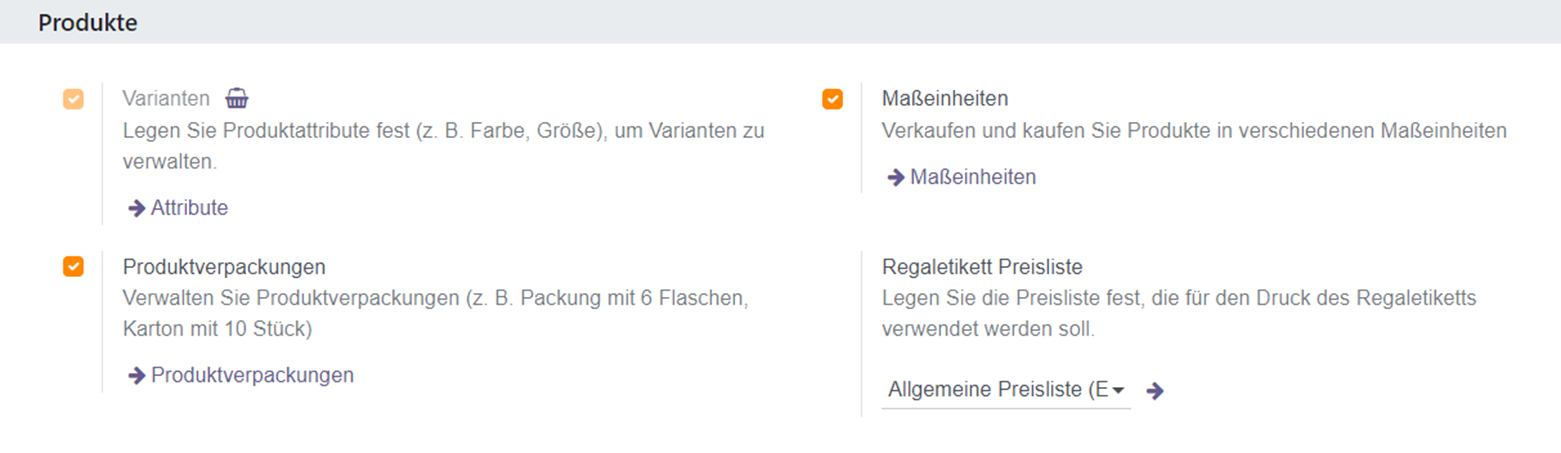Click the arrow icon before Attribute
1561x453 pixels.
click(137, 208)
